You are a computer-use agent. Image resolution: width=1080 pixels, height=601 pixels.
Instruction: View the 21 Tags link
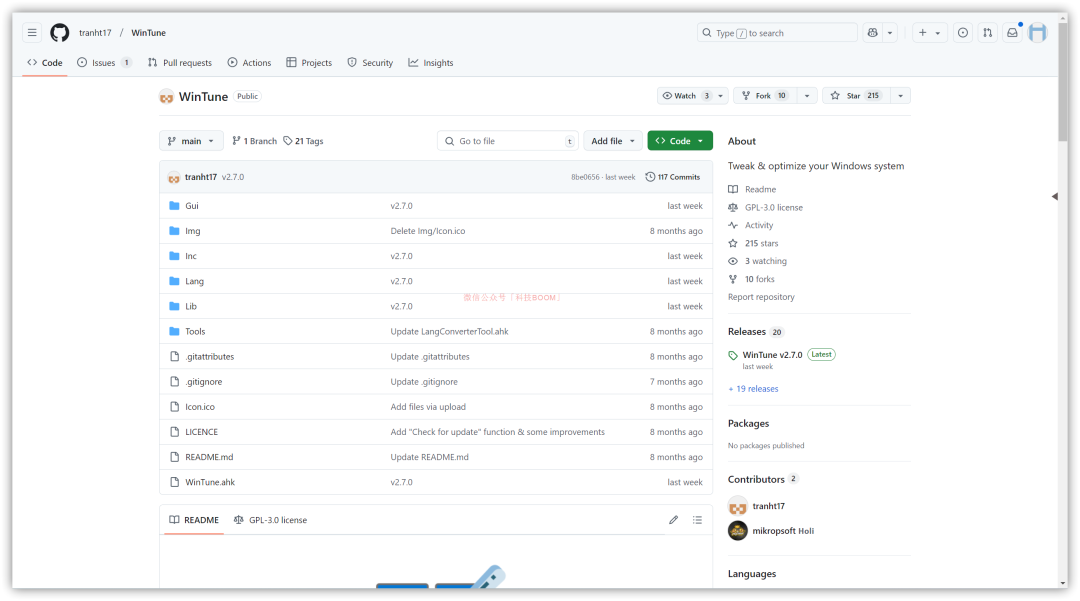(303, 140)
